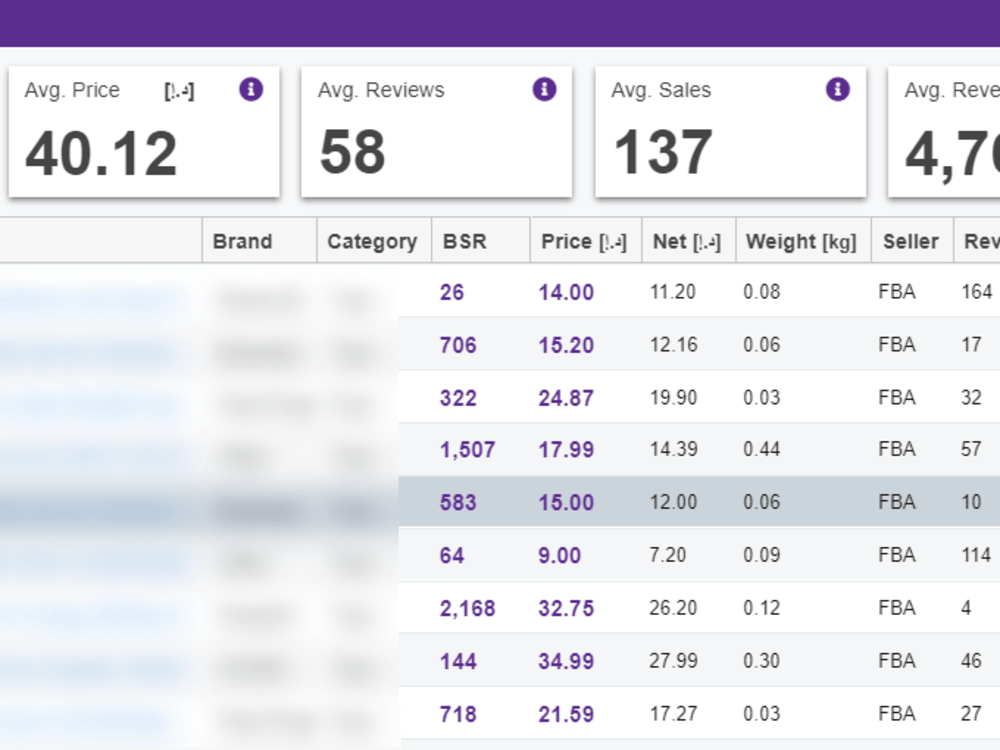Click price 21.59
Screen dimensions: 1000x750
[566, 714]
